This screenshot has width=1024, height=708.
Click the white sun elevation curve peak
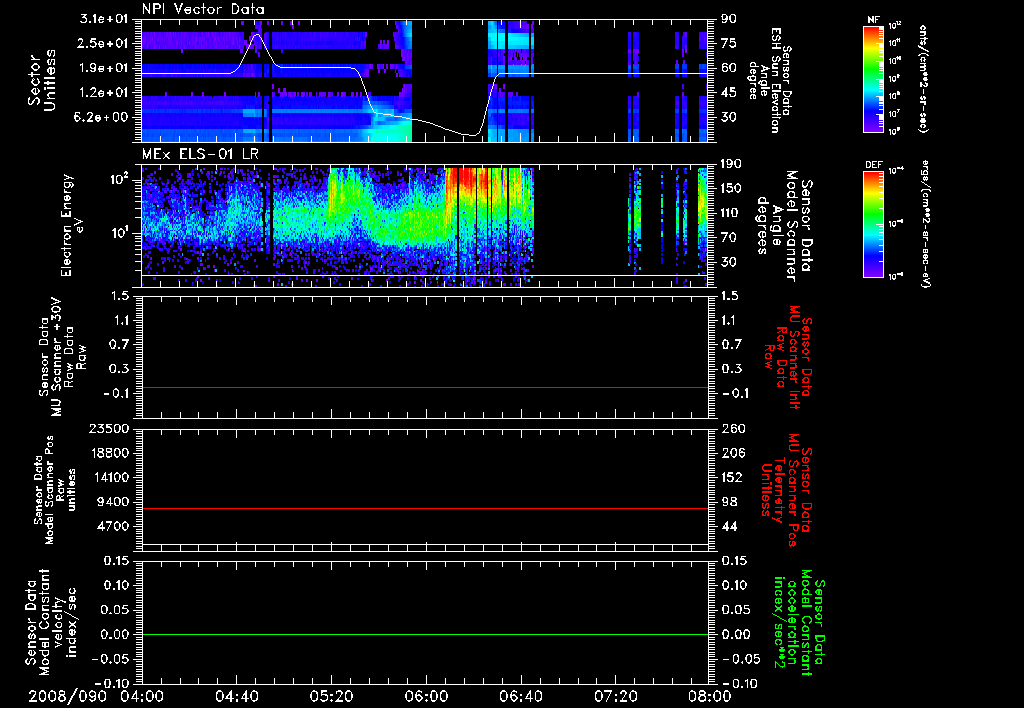[x=257, y=35]
